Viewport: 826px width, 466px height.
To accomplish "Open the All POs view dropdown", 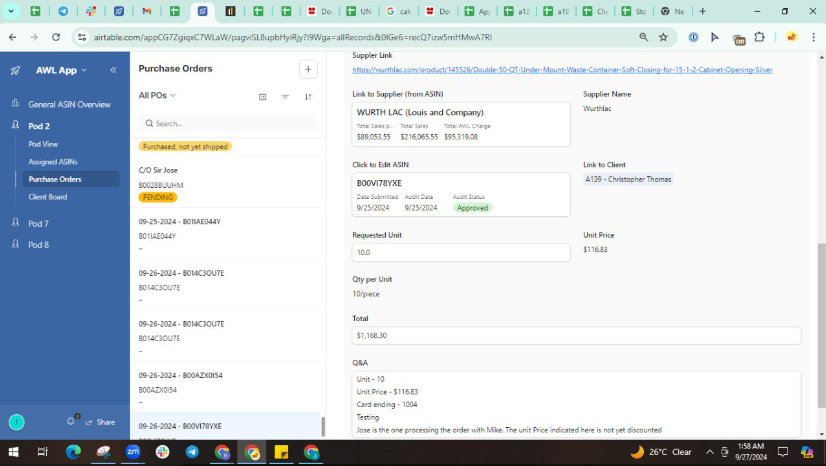I will 157,95.
